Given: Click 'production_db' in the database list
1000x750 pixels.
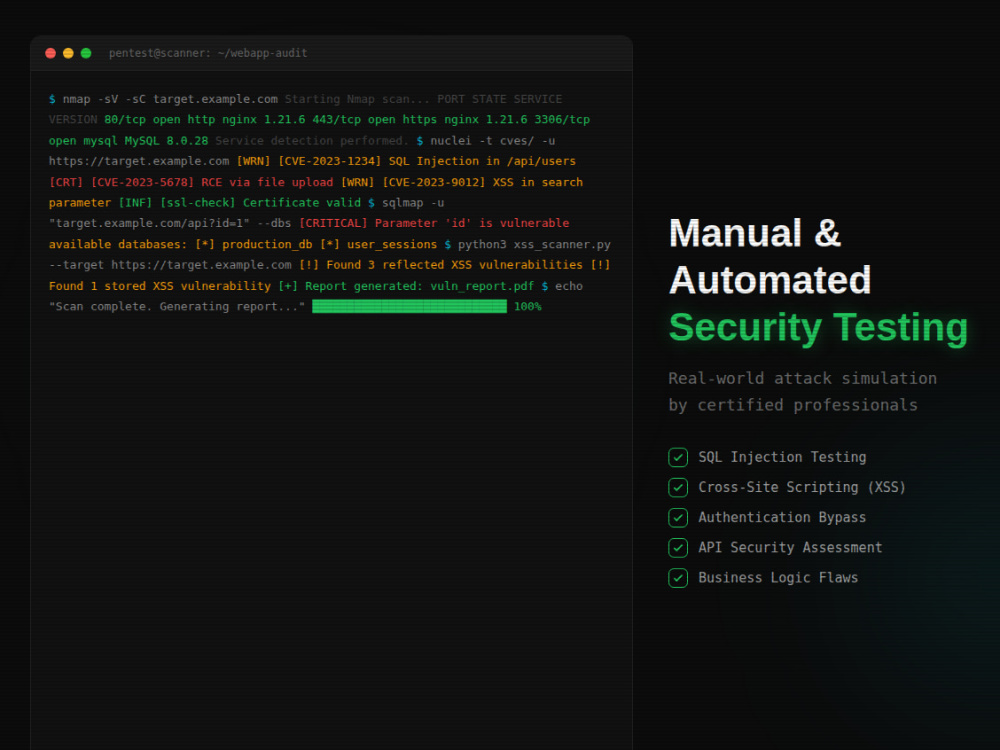Looking at the screenshot, I should tap(267, 244).
